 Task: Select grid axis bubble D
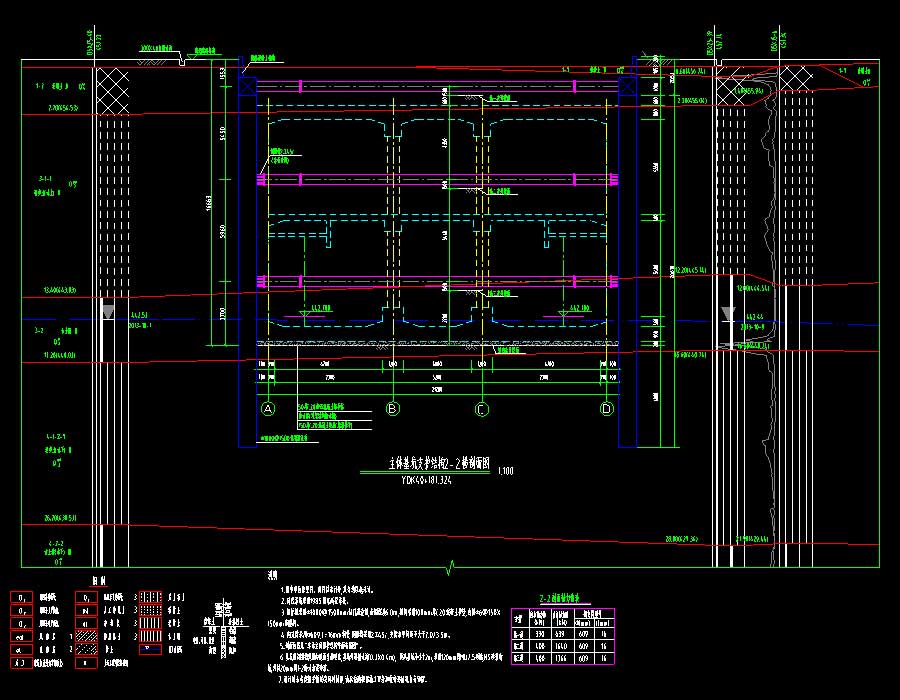[607, 409]
